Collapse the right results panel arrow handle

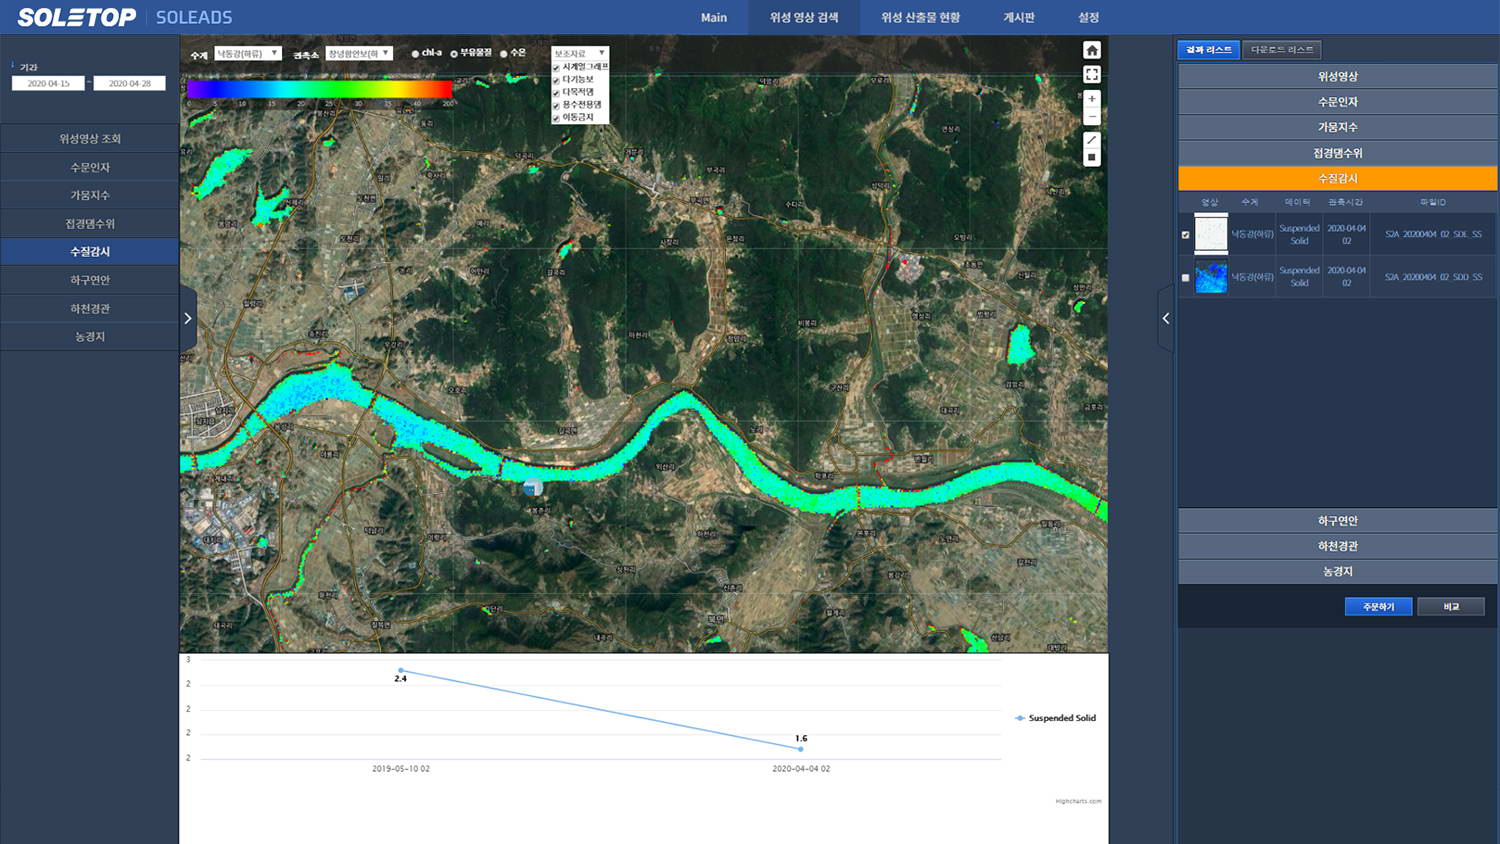(x=1165, y=318)
